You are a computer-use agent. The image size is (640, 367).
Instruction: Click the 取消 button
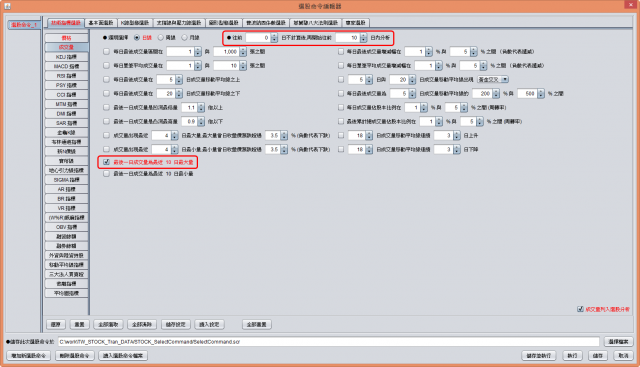(x=623, y=356)
